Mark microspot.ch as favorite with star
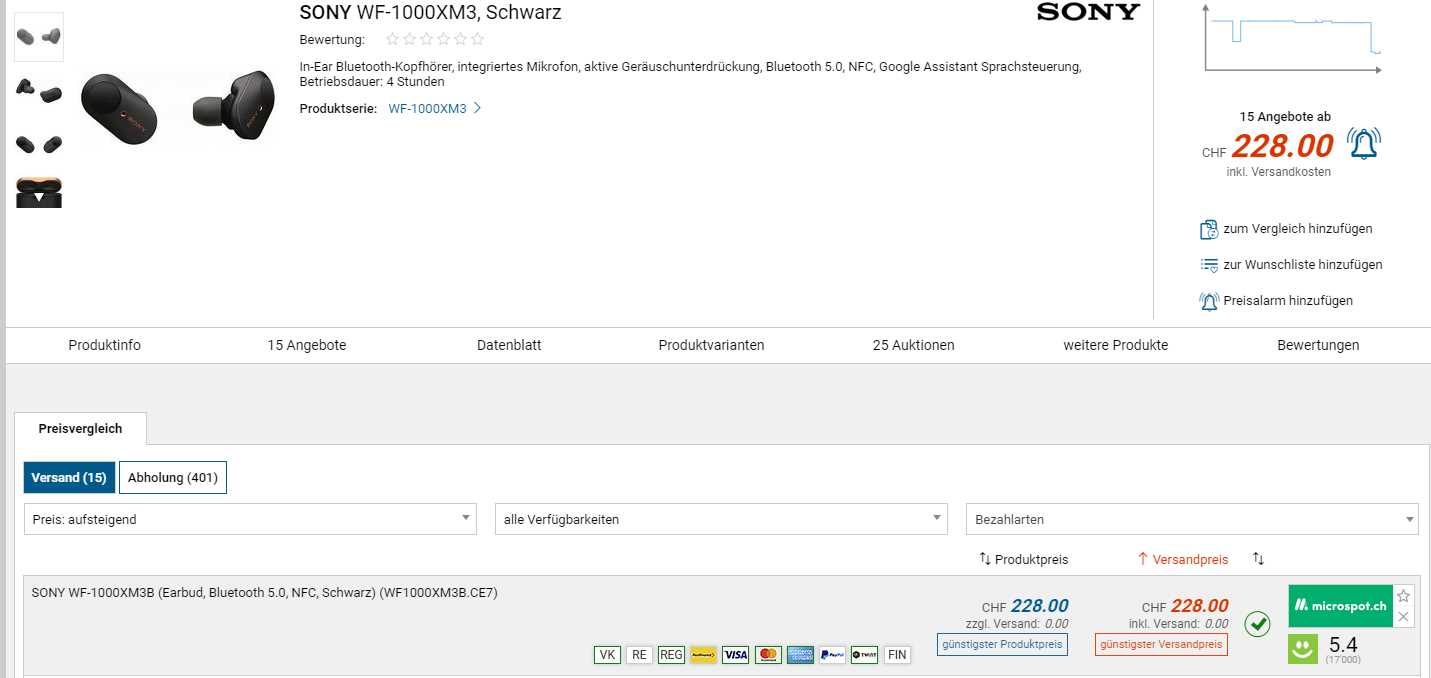The height and width of the screenshot is (678, 1431). 1403,596
